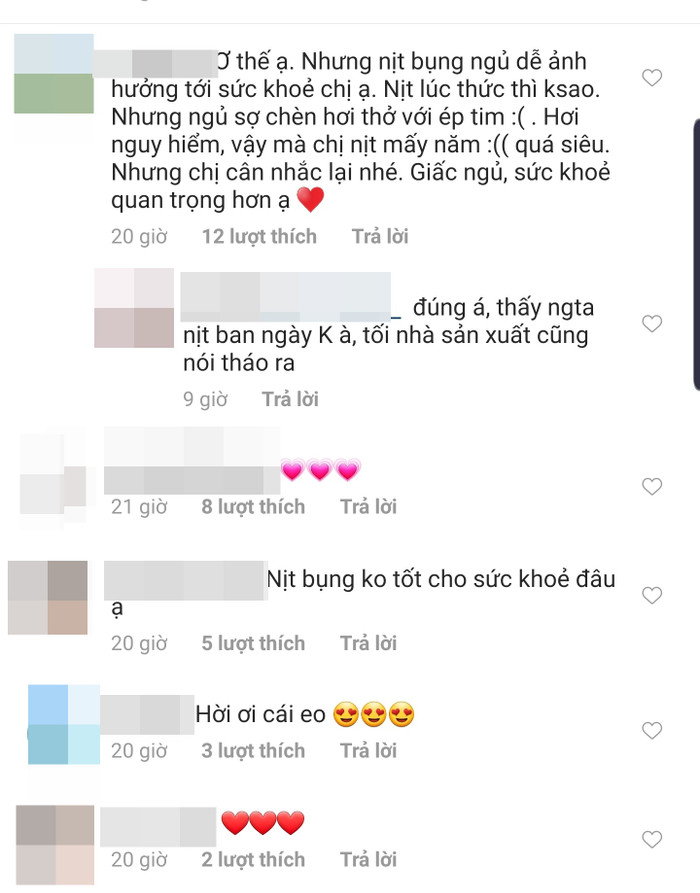The width and height of the screenshot is (700, 893).
Task: Like the 'Nịt bụng ko tốt' comment
Action: coord(652,595)
